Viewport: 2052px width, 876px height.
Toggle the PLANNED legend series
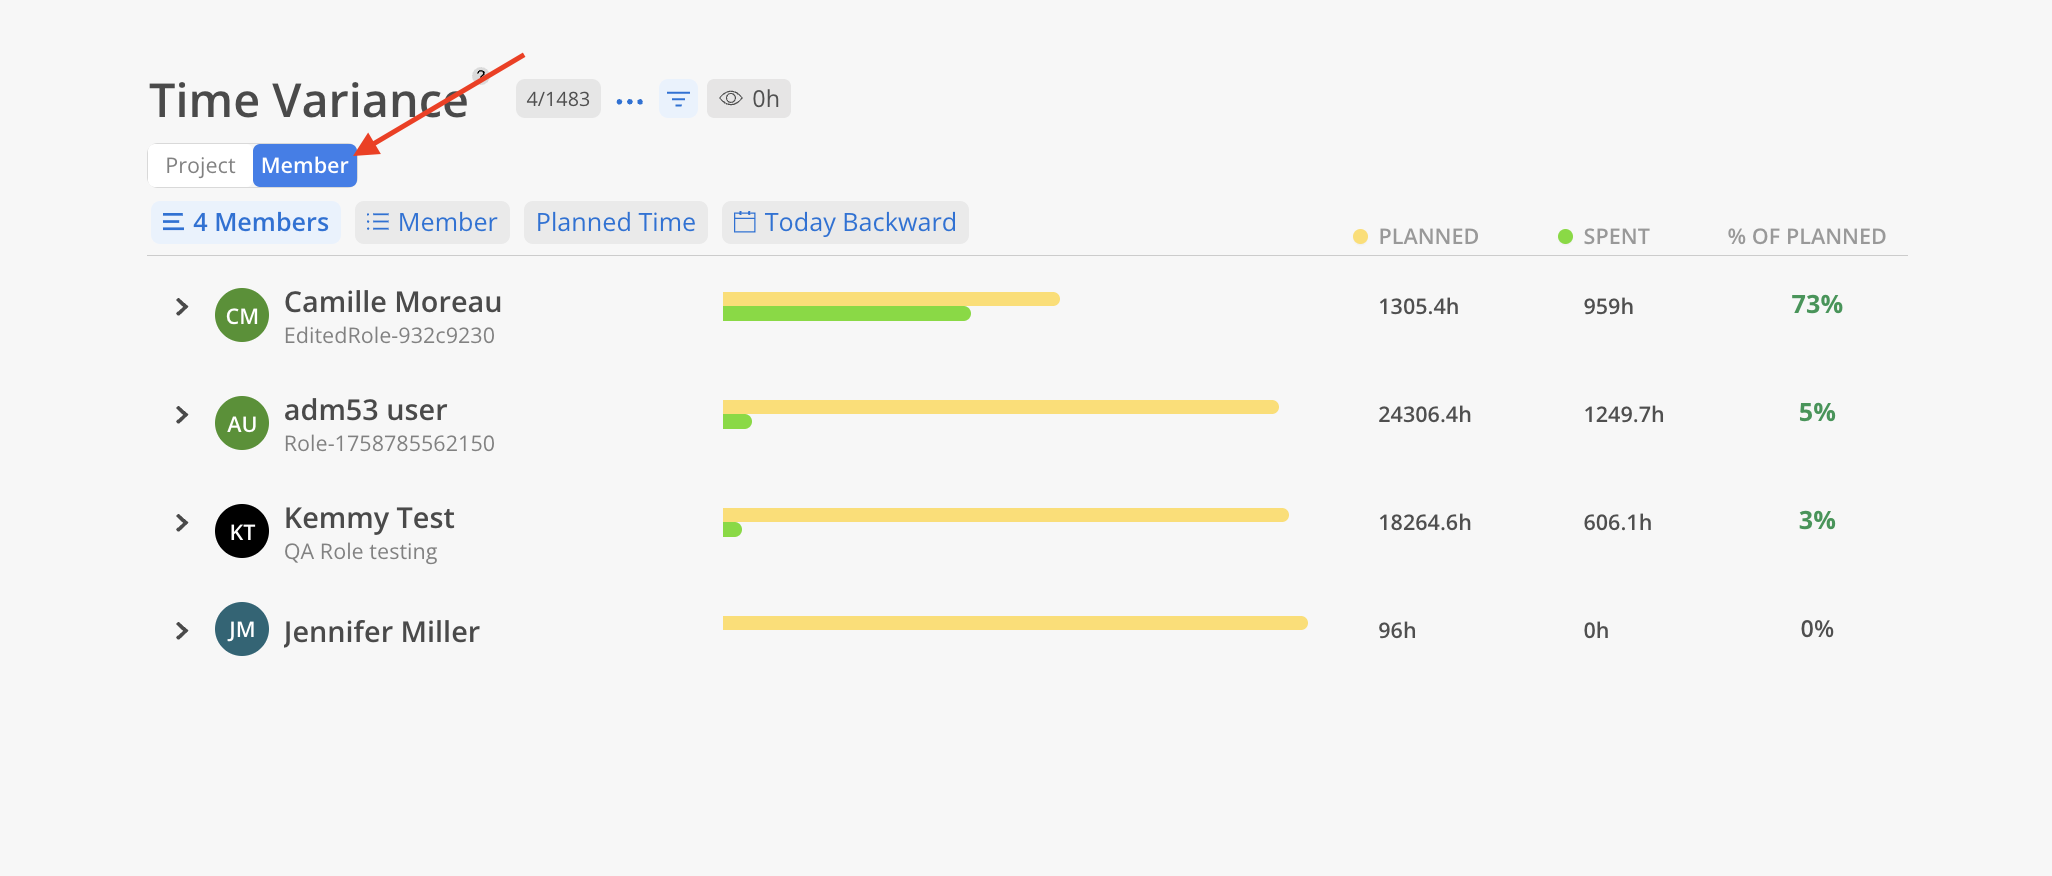[1415, 237]
